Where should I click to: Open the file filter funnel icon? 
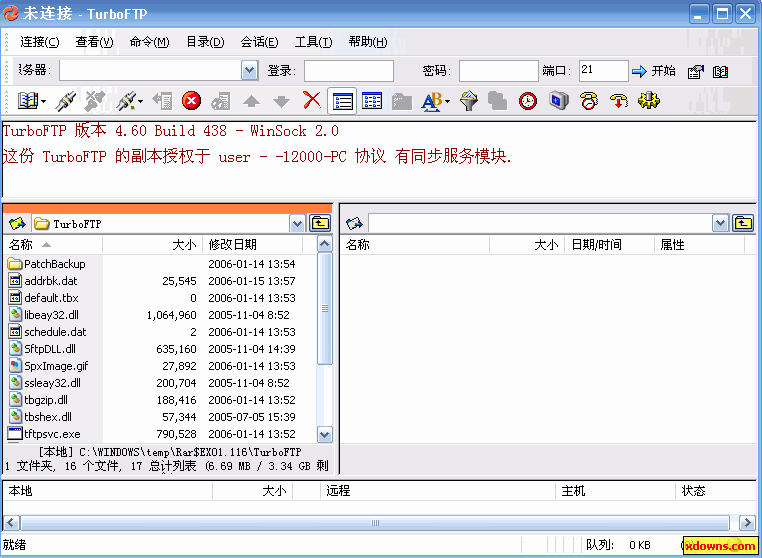pyautogui.click(x=469, y=101)
